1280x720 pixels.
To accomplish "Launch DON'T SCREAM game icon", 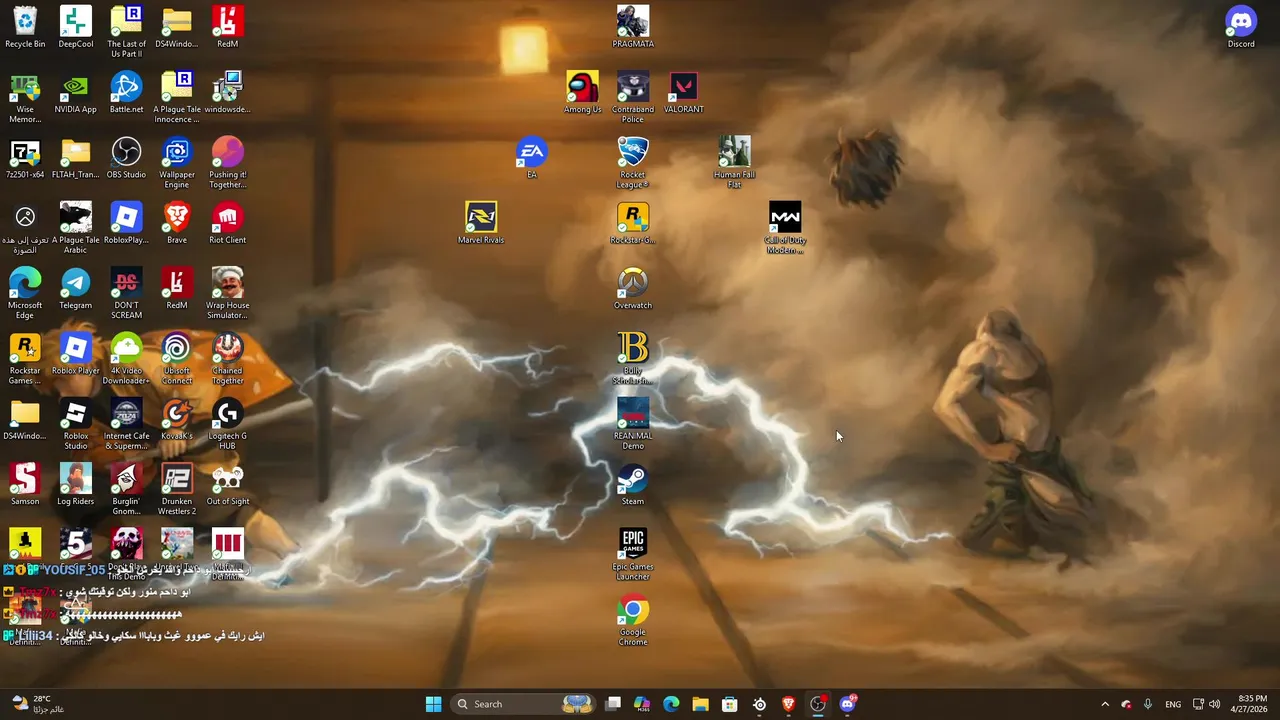I will click(x=126, y=294).
